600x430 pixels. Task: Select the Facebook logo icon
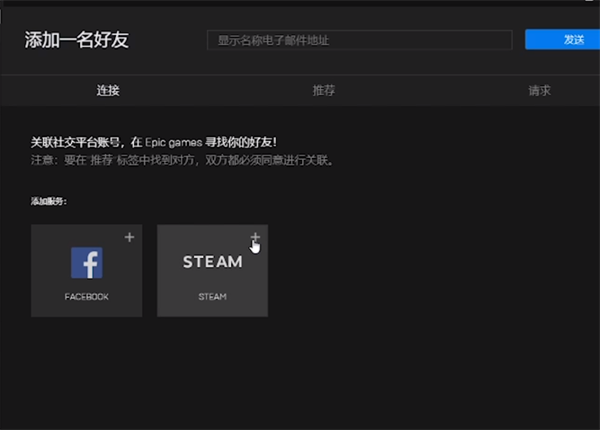87,263
